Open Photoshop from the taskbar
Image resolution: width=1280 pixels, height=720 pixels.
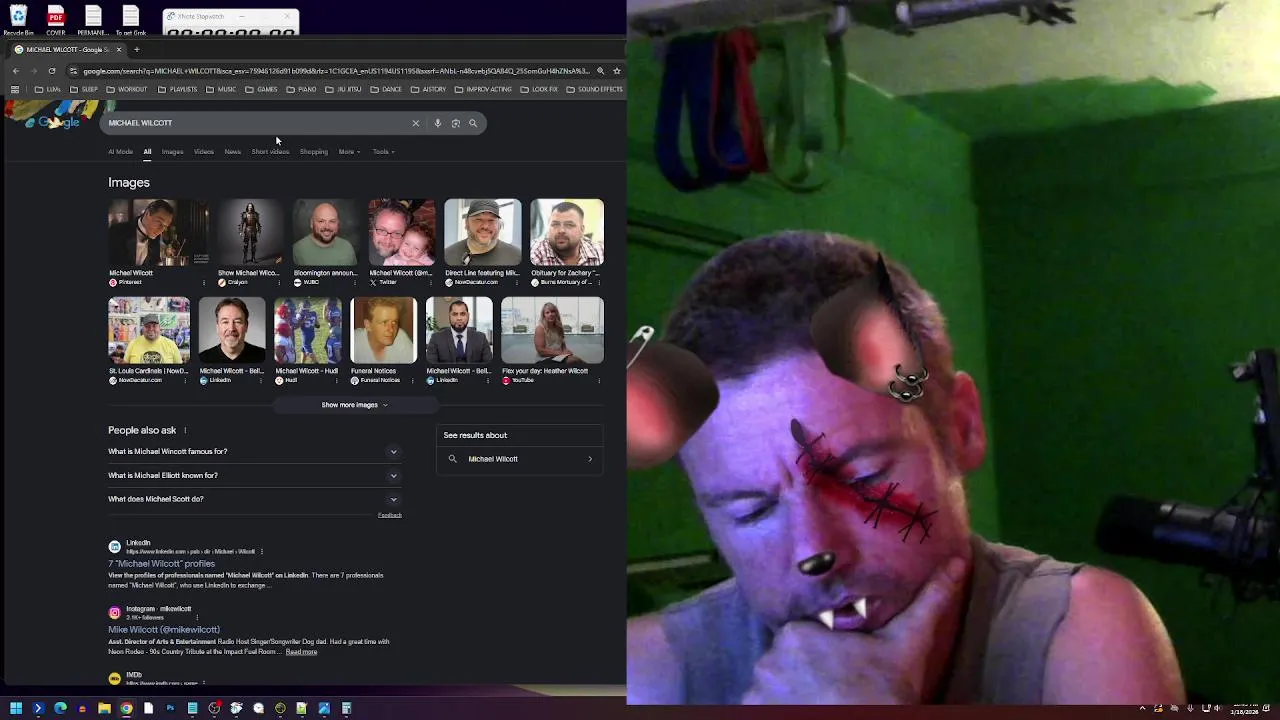coord(170,708)
